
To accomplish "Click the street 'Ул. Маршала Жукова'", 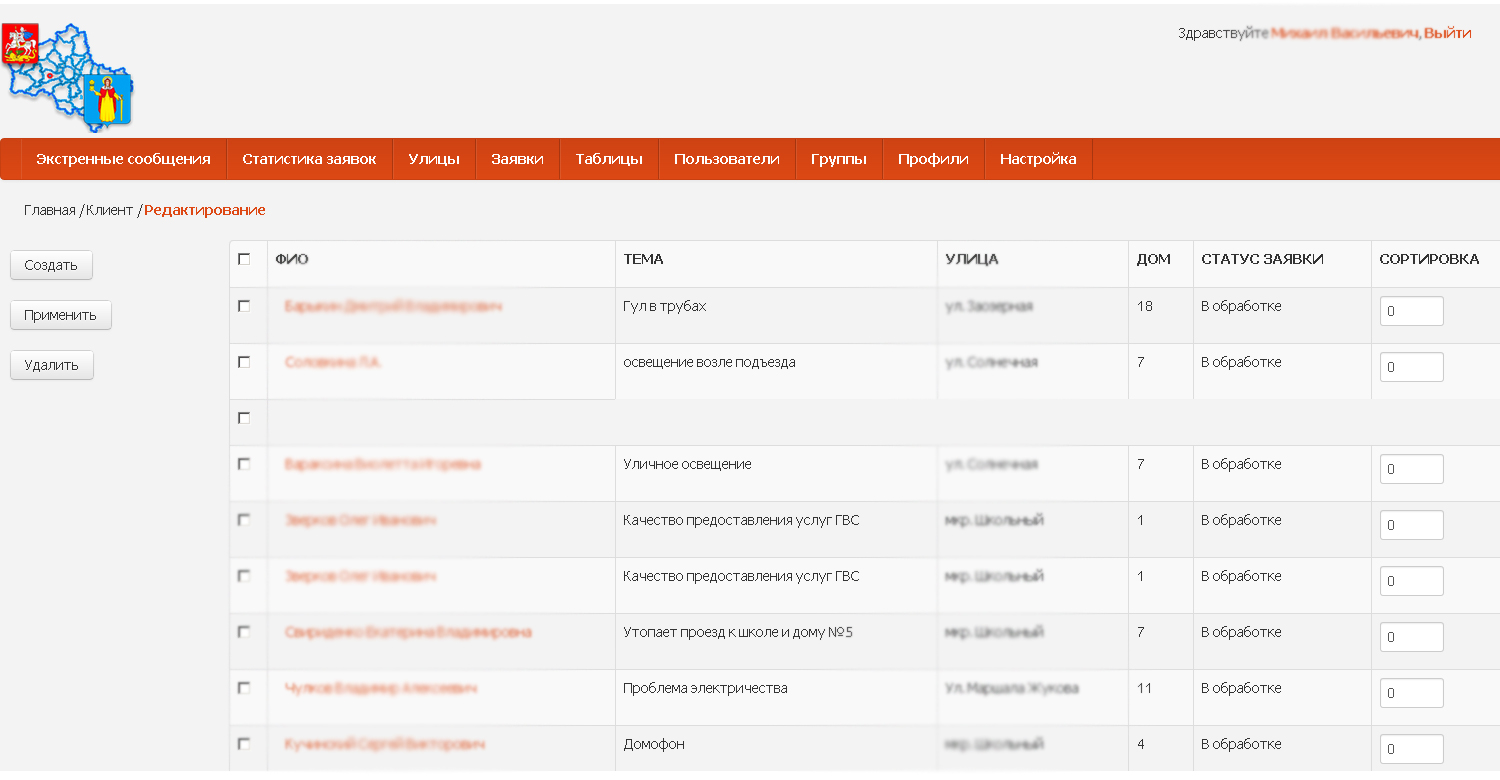I will click(1012, 688).
